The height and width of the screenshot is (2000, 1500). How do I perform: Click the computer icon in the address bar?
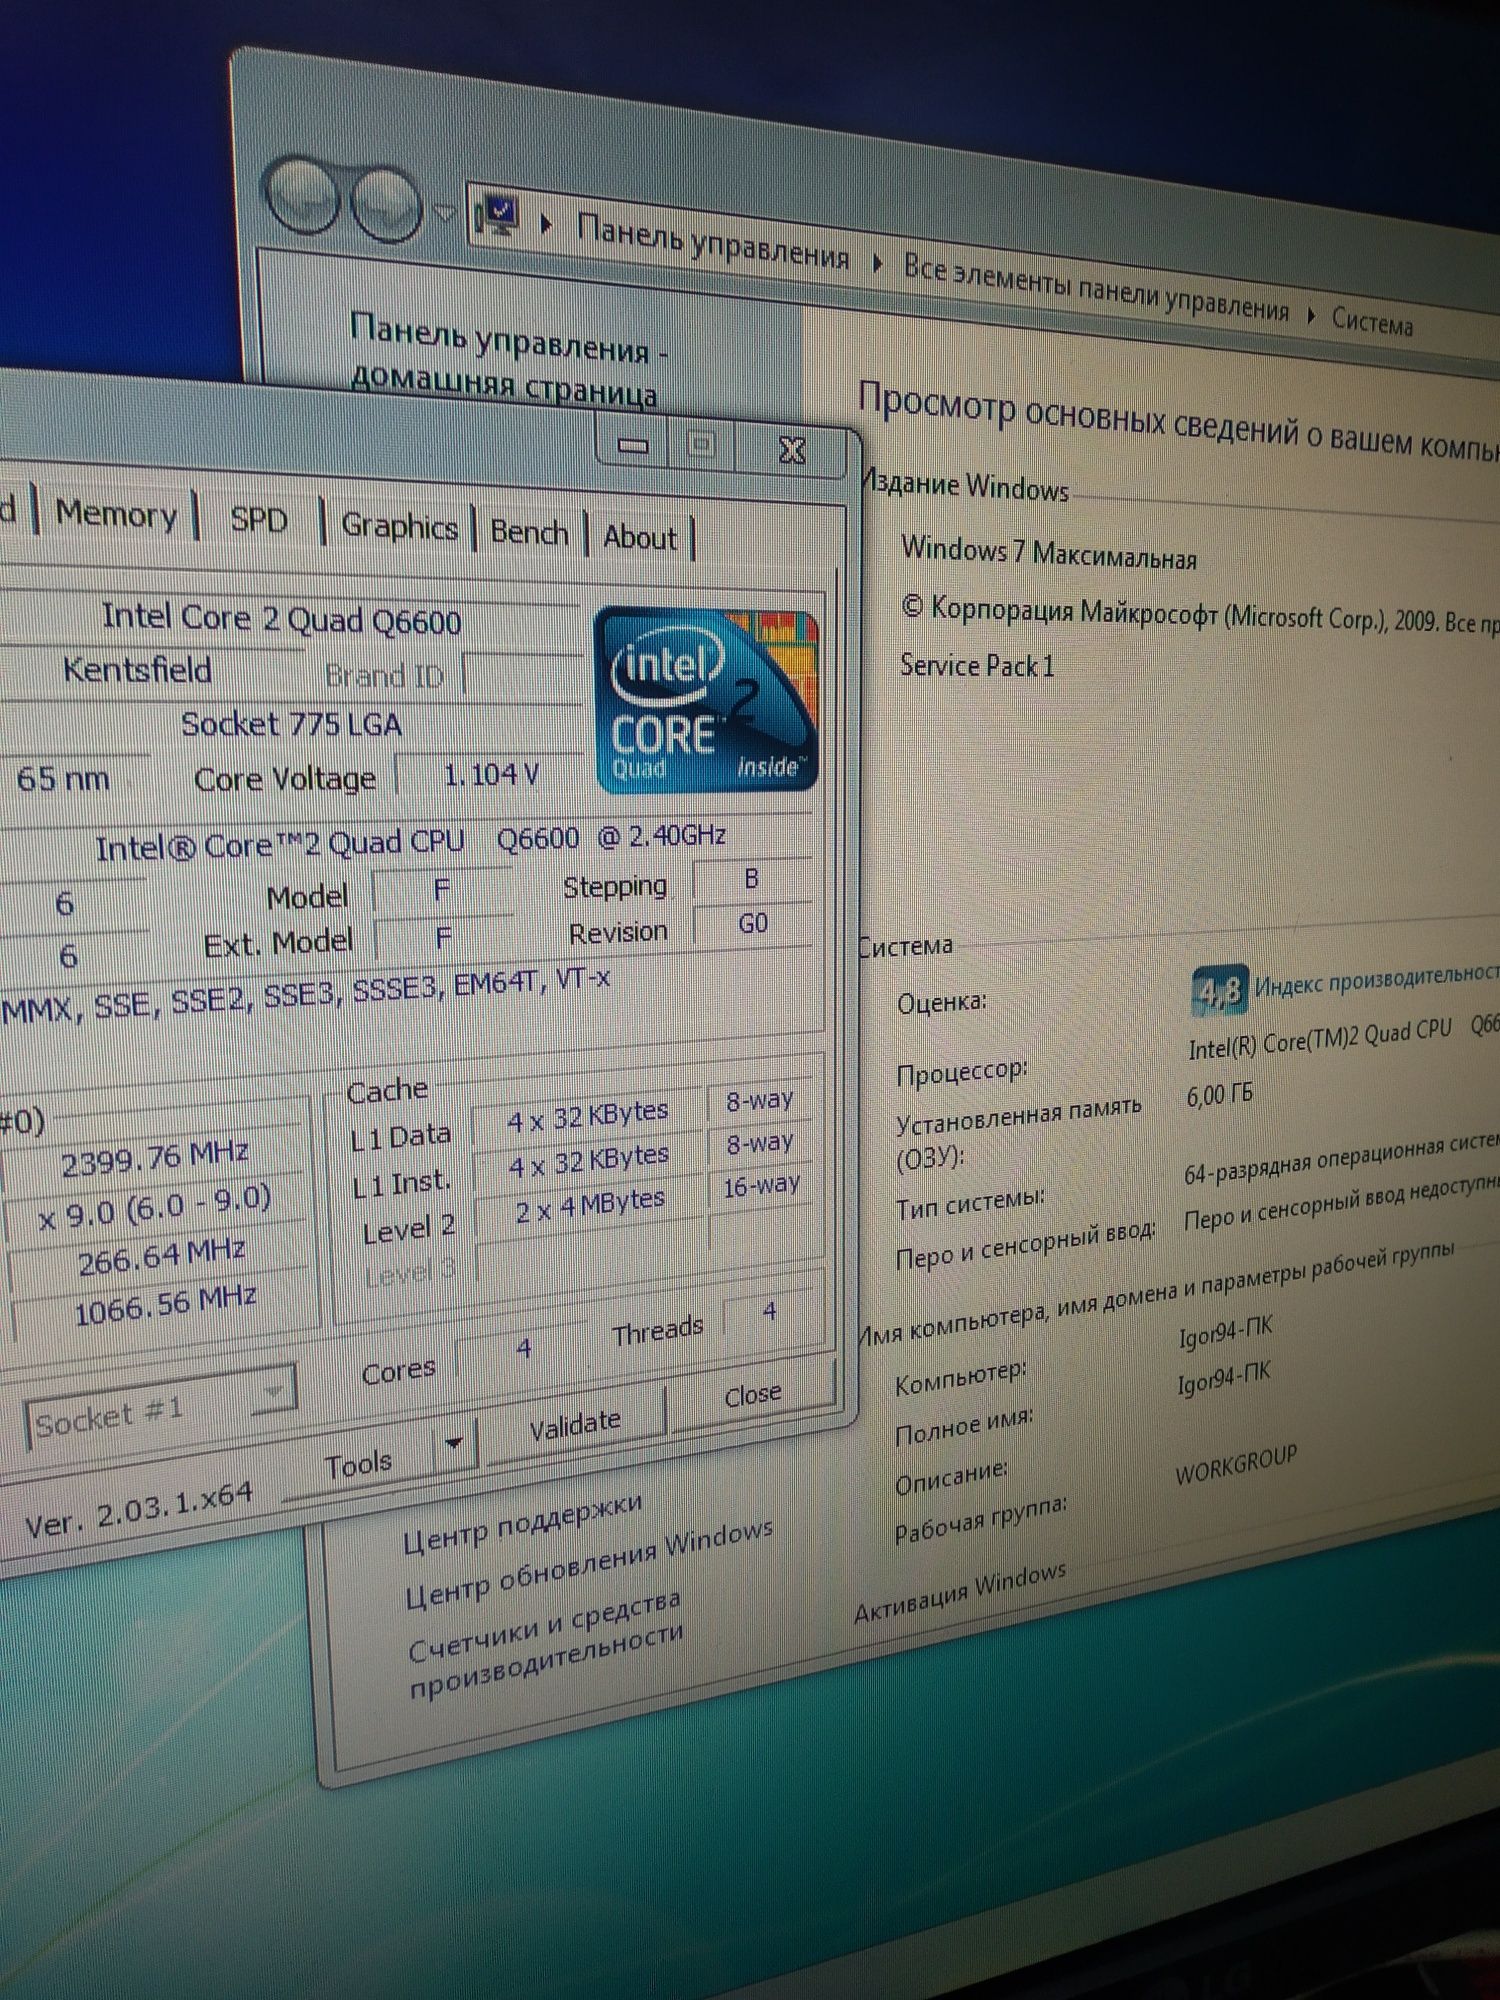(x=499, y=215)
